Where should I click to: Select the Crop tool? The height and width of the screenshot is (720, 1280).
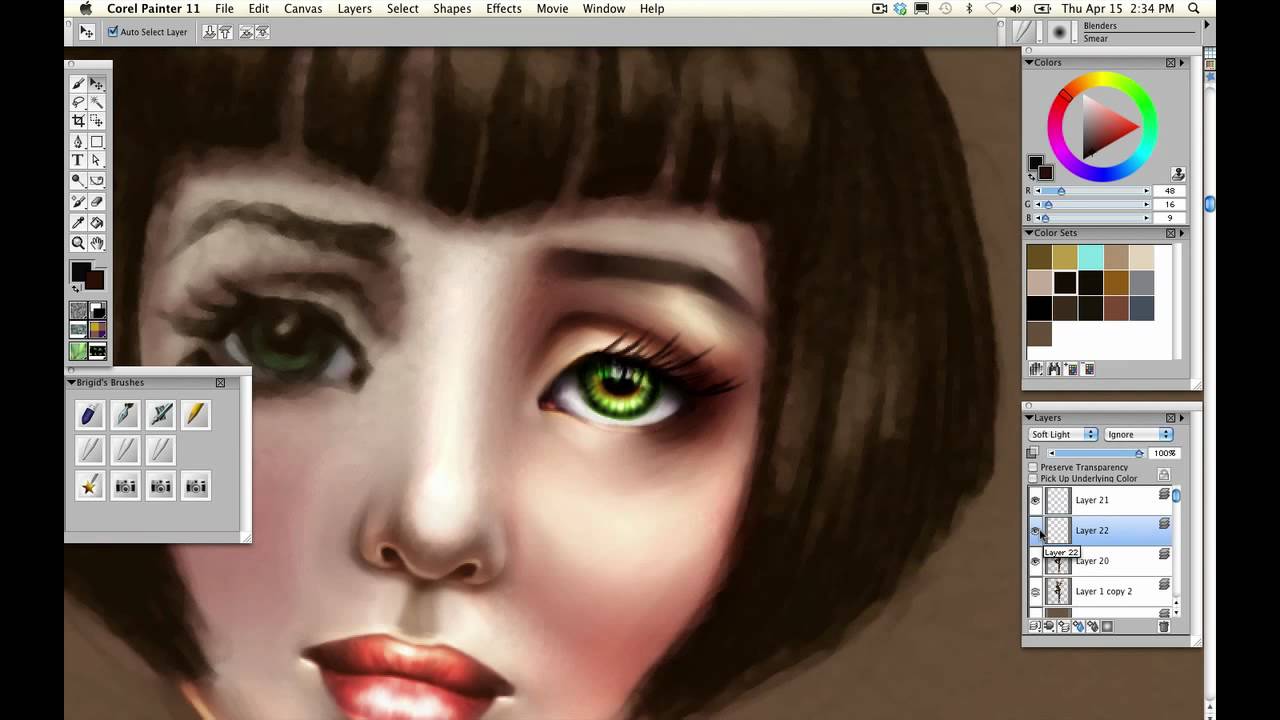(x=78, y=121)
